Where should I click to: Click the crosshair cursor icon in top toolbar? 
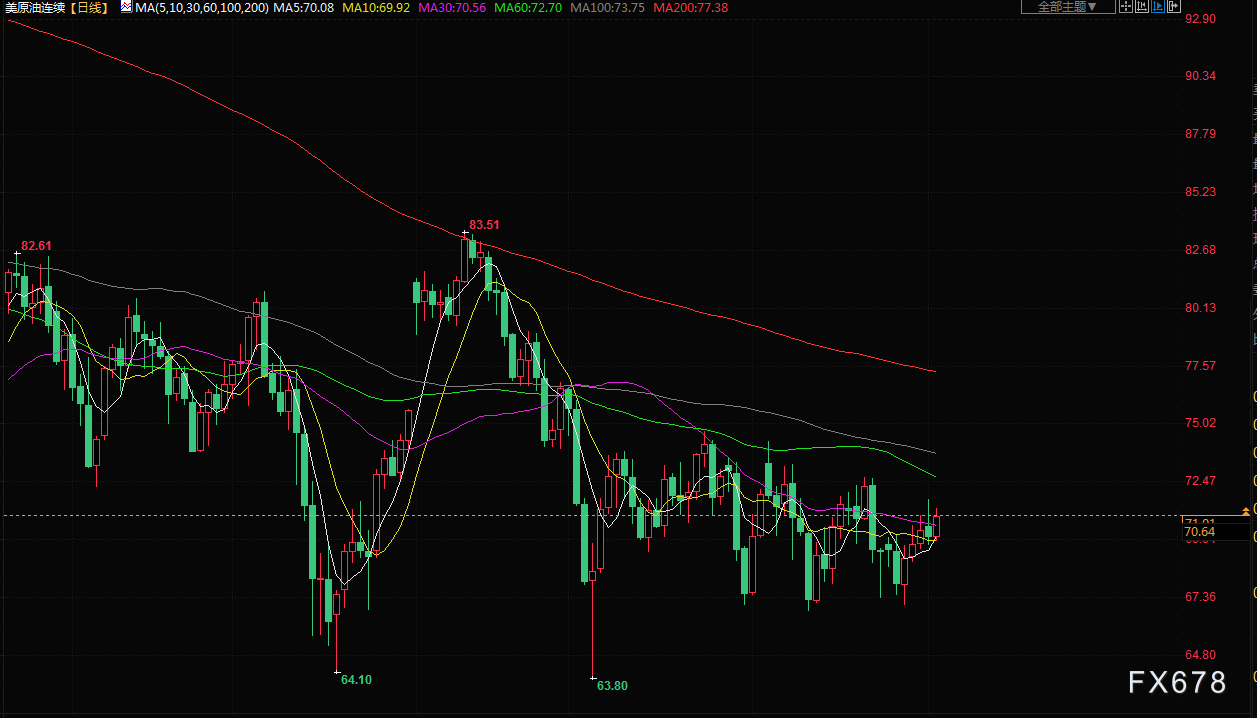(x=1126, y=6)
